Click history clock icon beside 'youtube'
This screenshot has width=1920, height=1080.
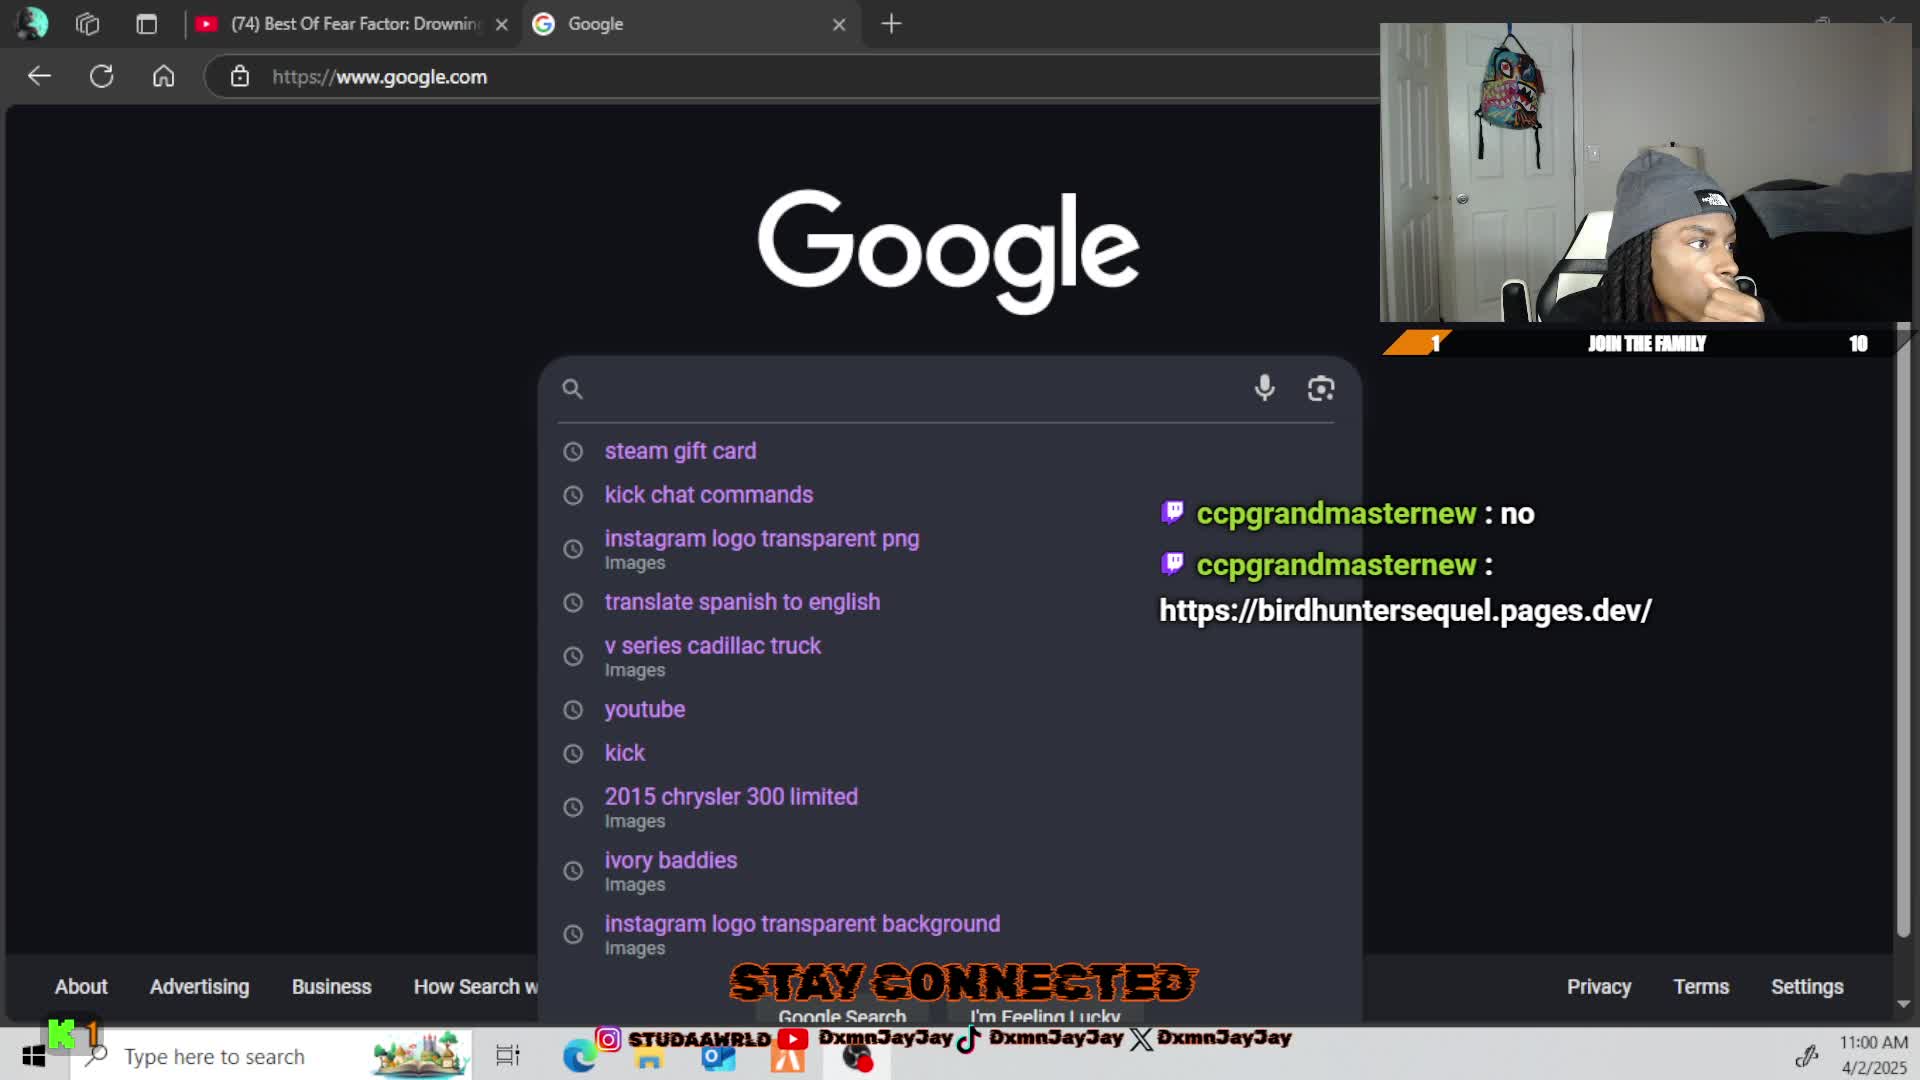point(573,710)
